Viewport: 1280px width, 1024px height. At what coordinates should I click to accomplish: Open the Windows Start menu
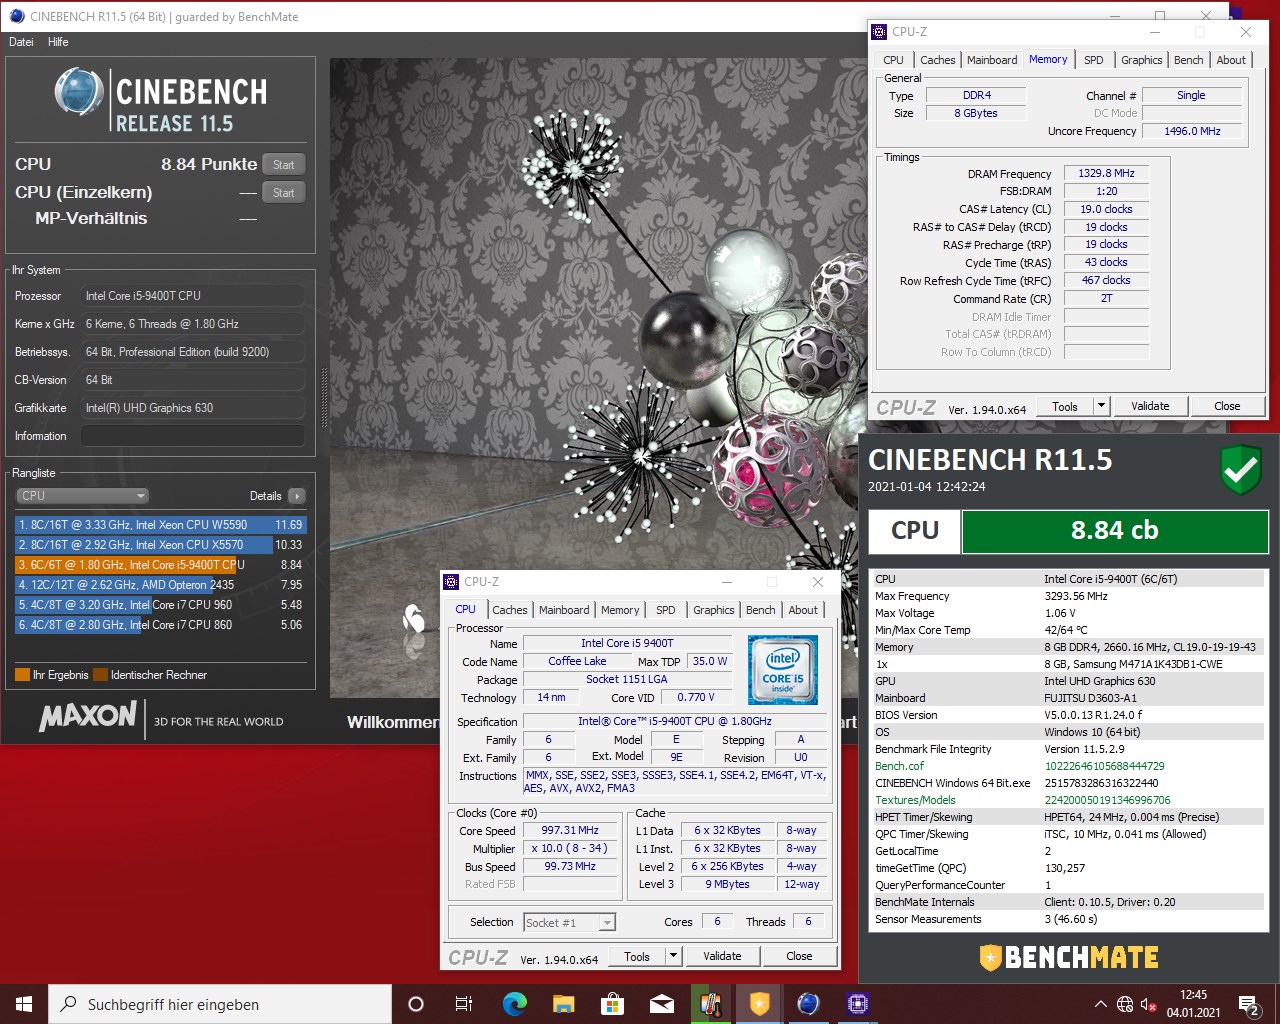click(24, 1004)
